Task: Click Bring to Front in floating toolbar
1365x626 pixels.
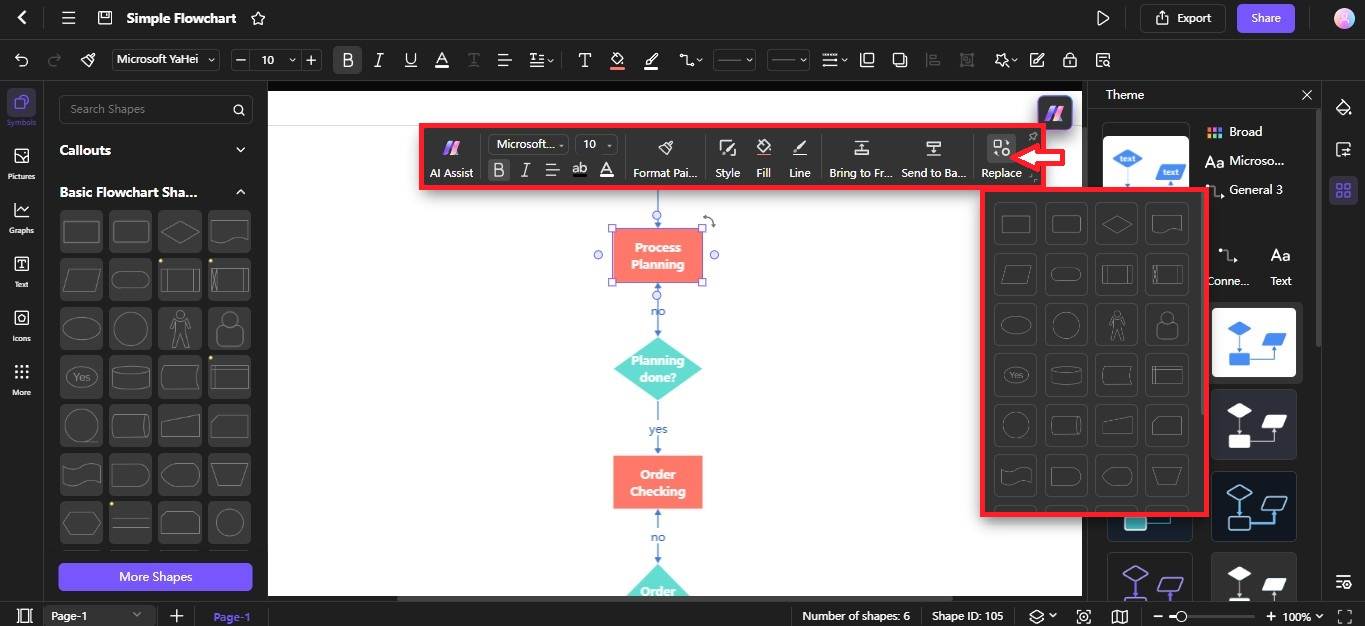Action: click(x=860, y=158)
